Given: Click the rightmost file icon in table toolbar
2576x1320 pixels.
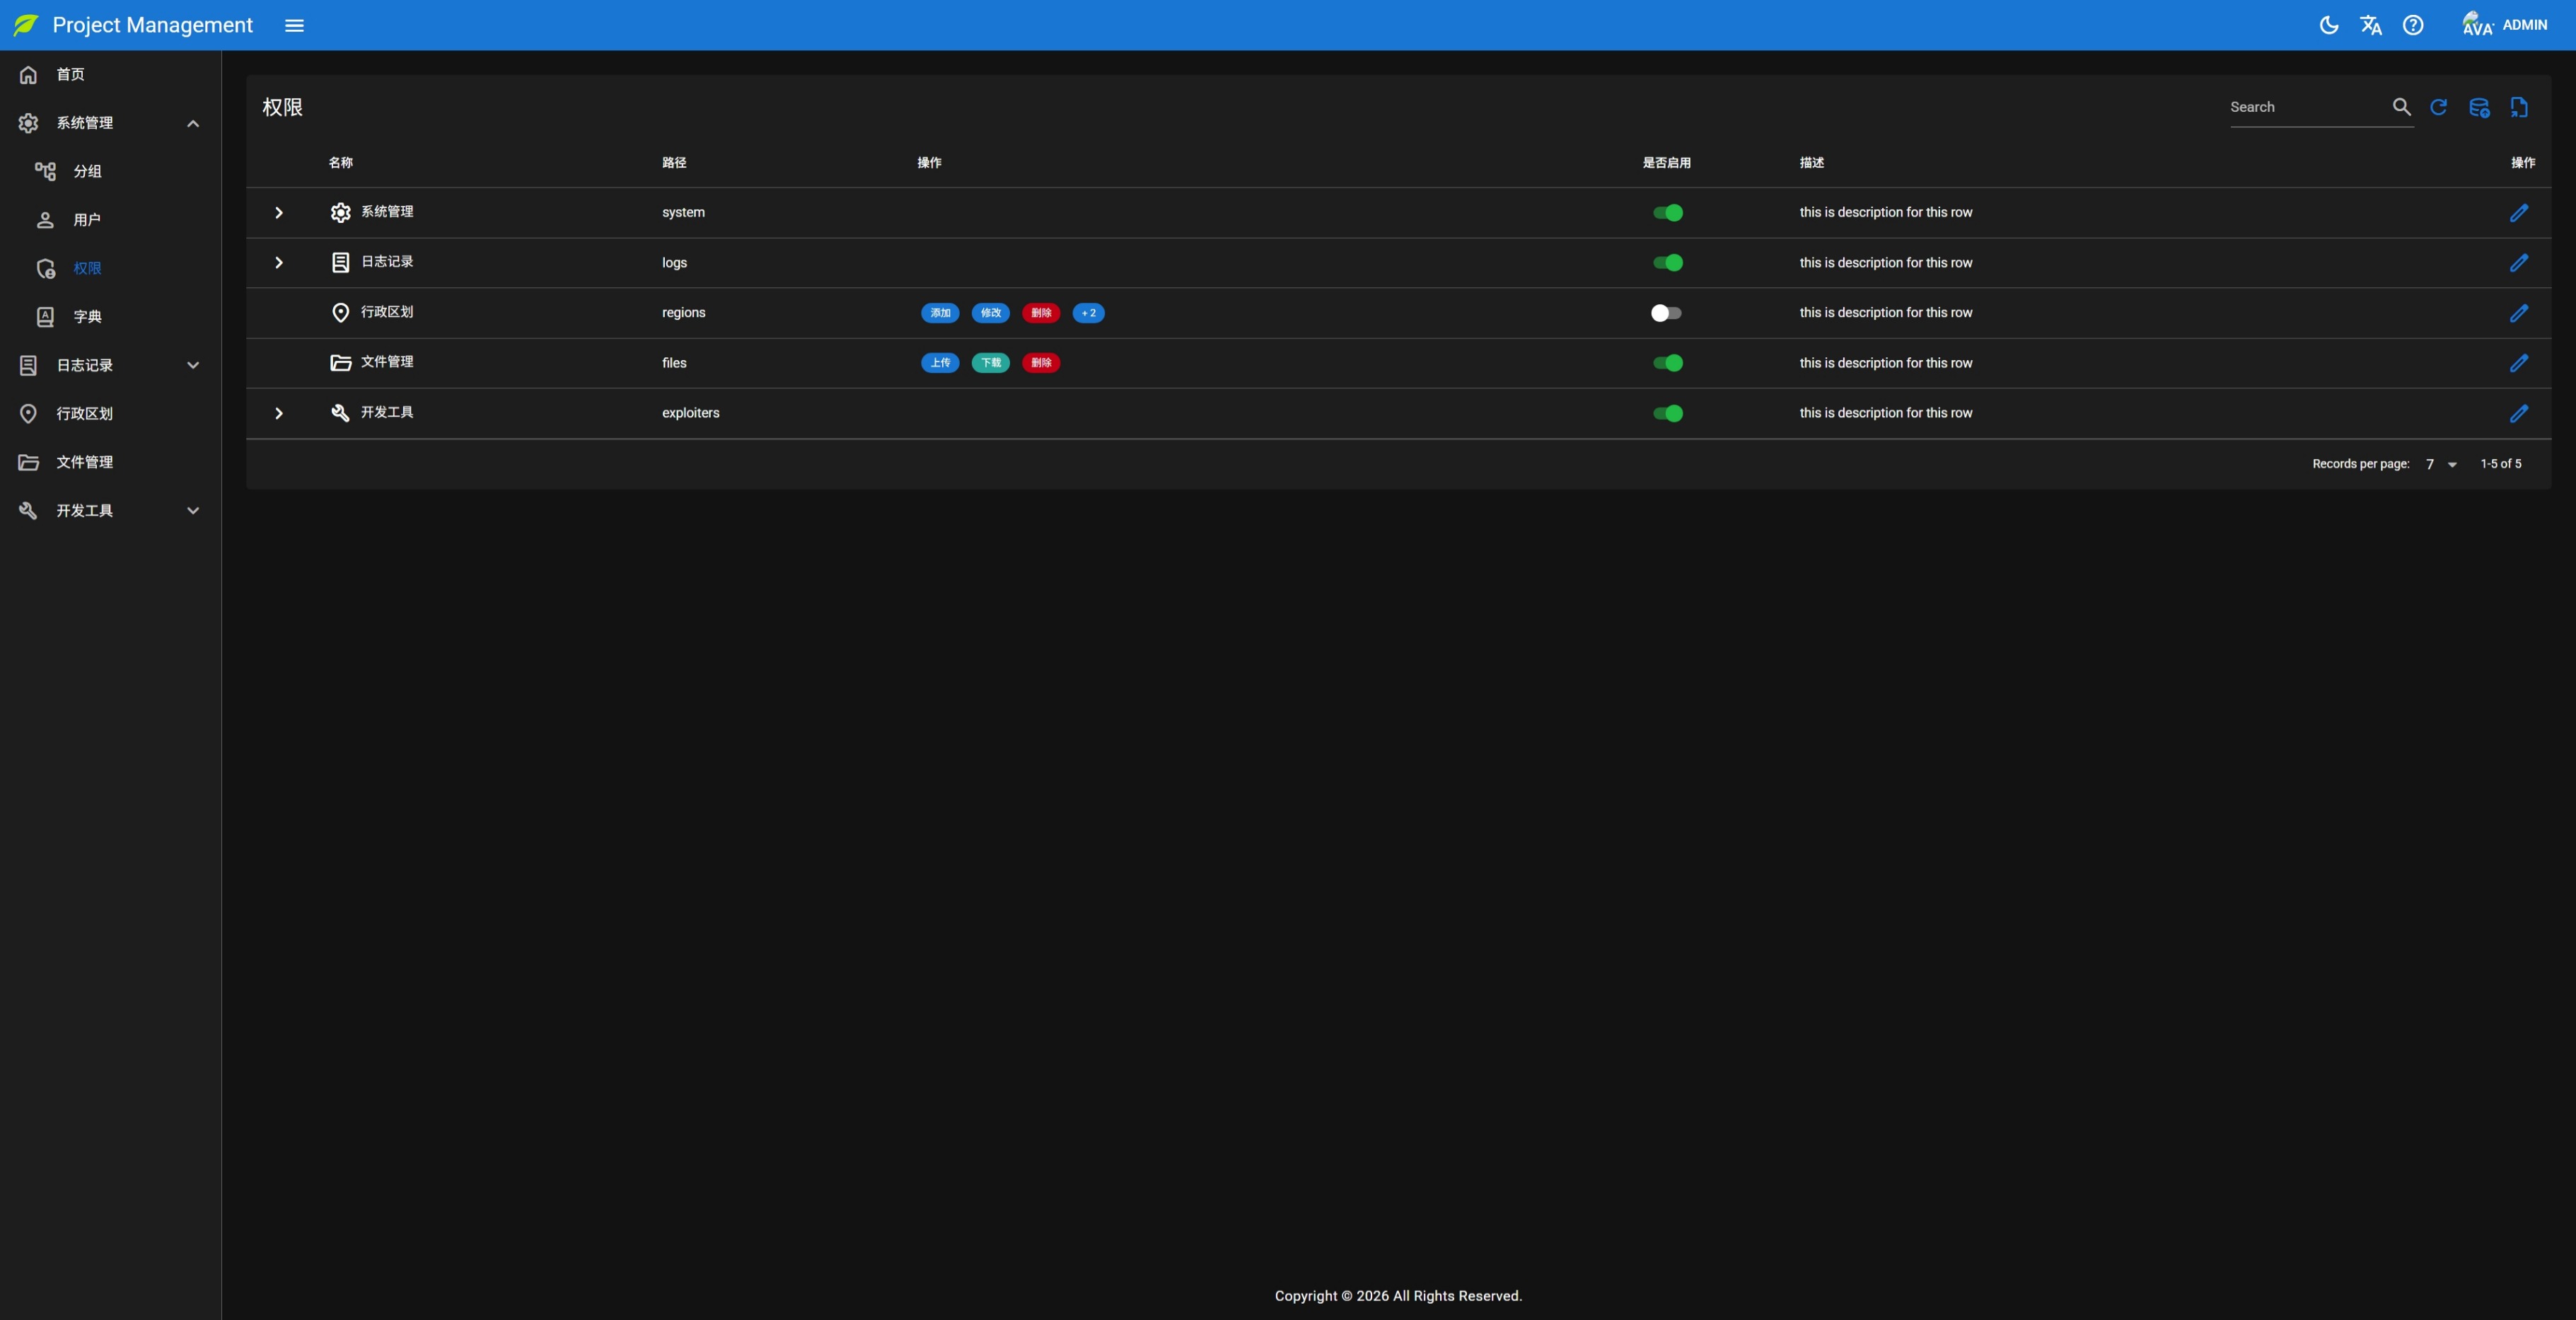Looking at the screenshot, I should (x=2518, y=107).
